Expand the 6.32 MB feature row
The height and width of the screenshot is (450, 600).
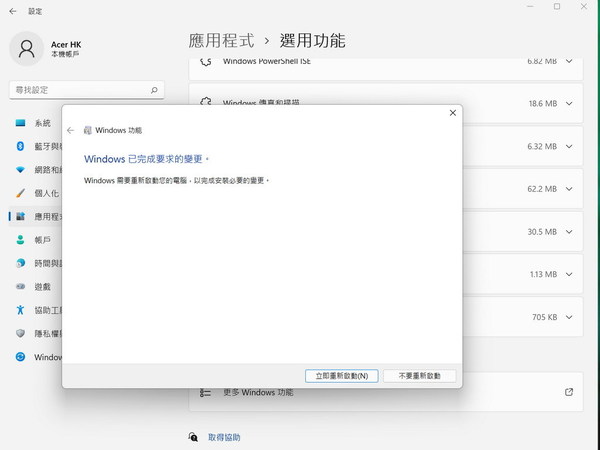tap(569, 147)
